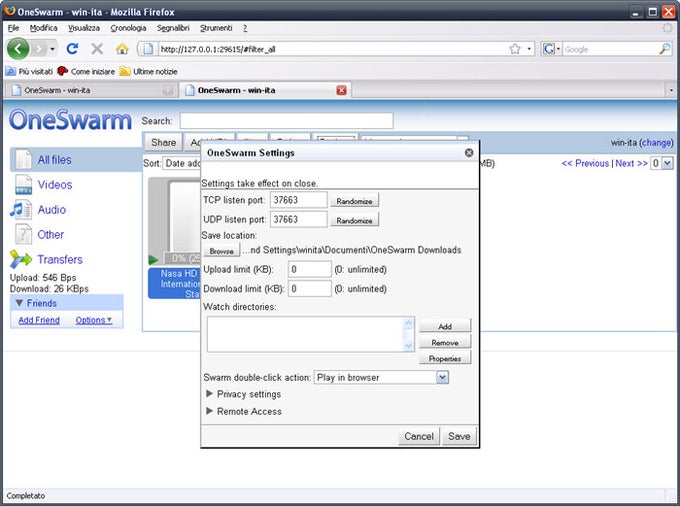
Task: Click UDP listen port field
Action: pyautogui.click(x=299, y=219)
